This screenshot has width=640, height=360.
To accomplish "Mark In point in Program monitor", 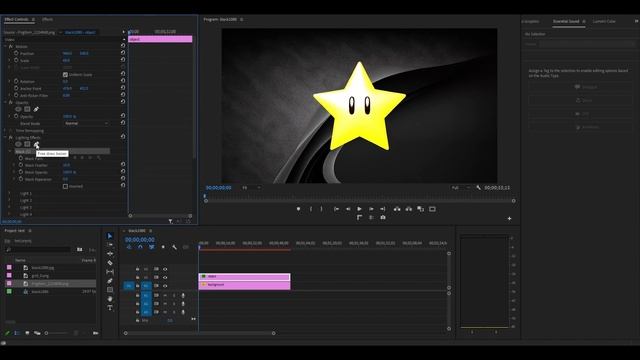I will click(311, 209).
